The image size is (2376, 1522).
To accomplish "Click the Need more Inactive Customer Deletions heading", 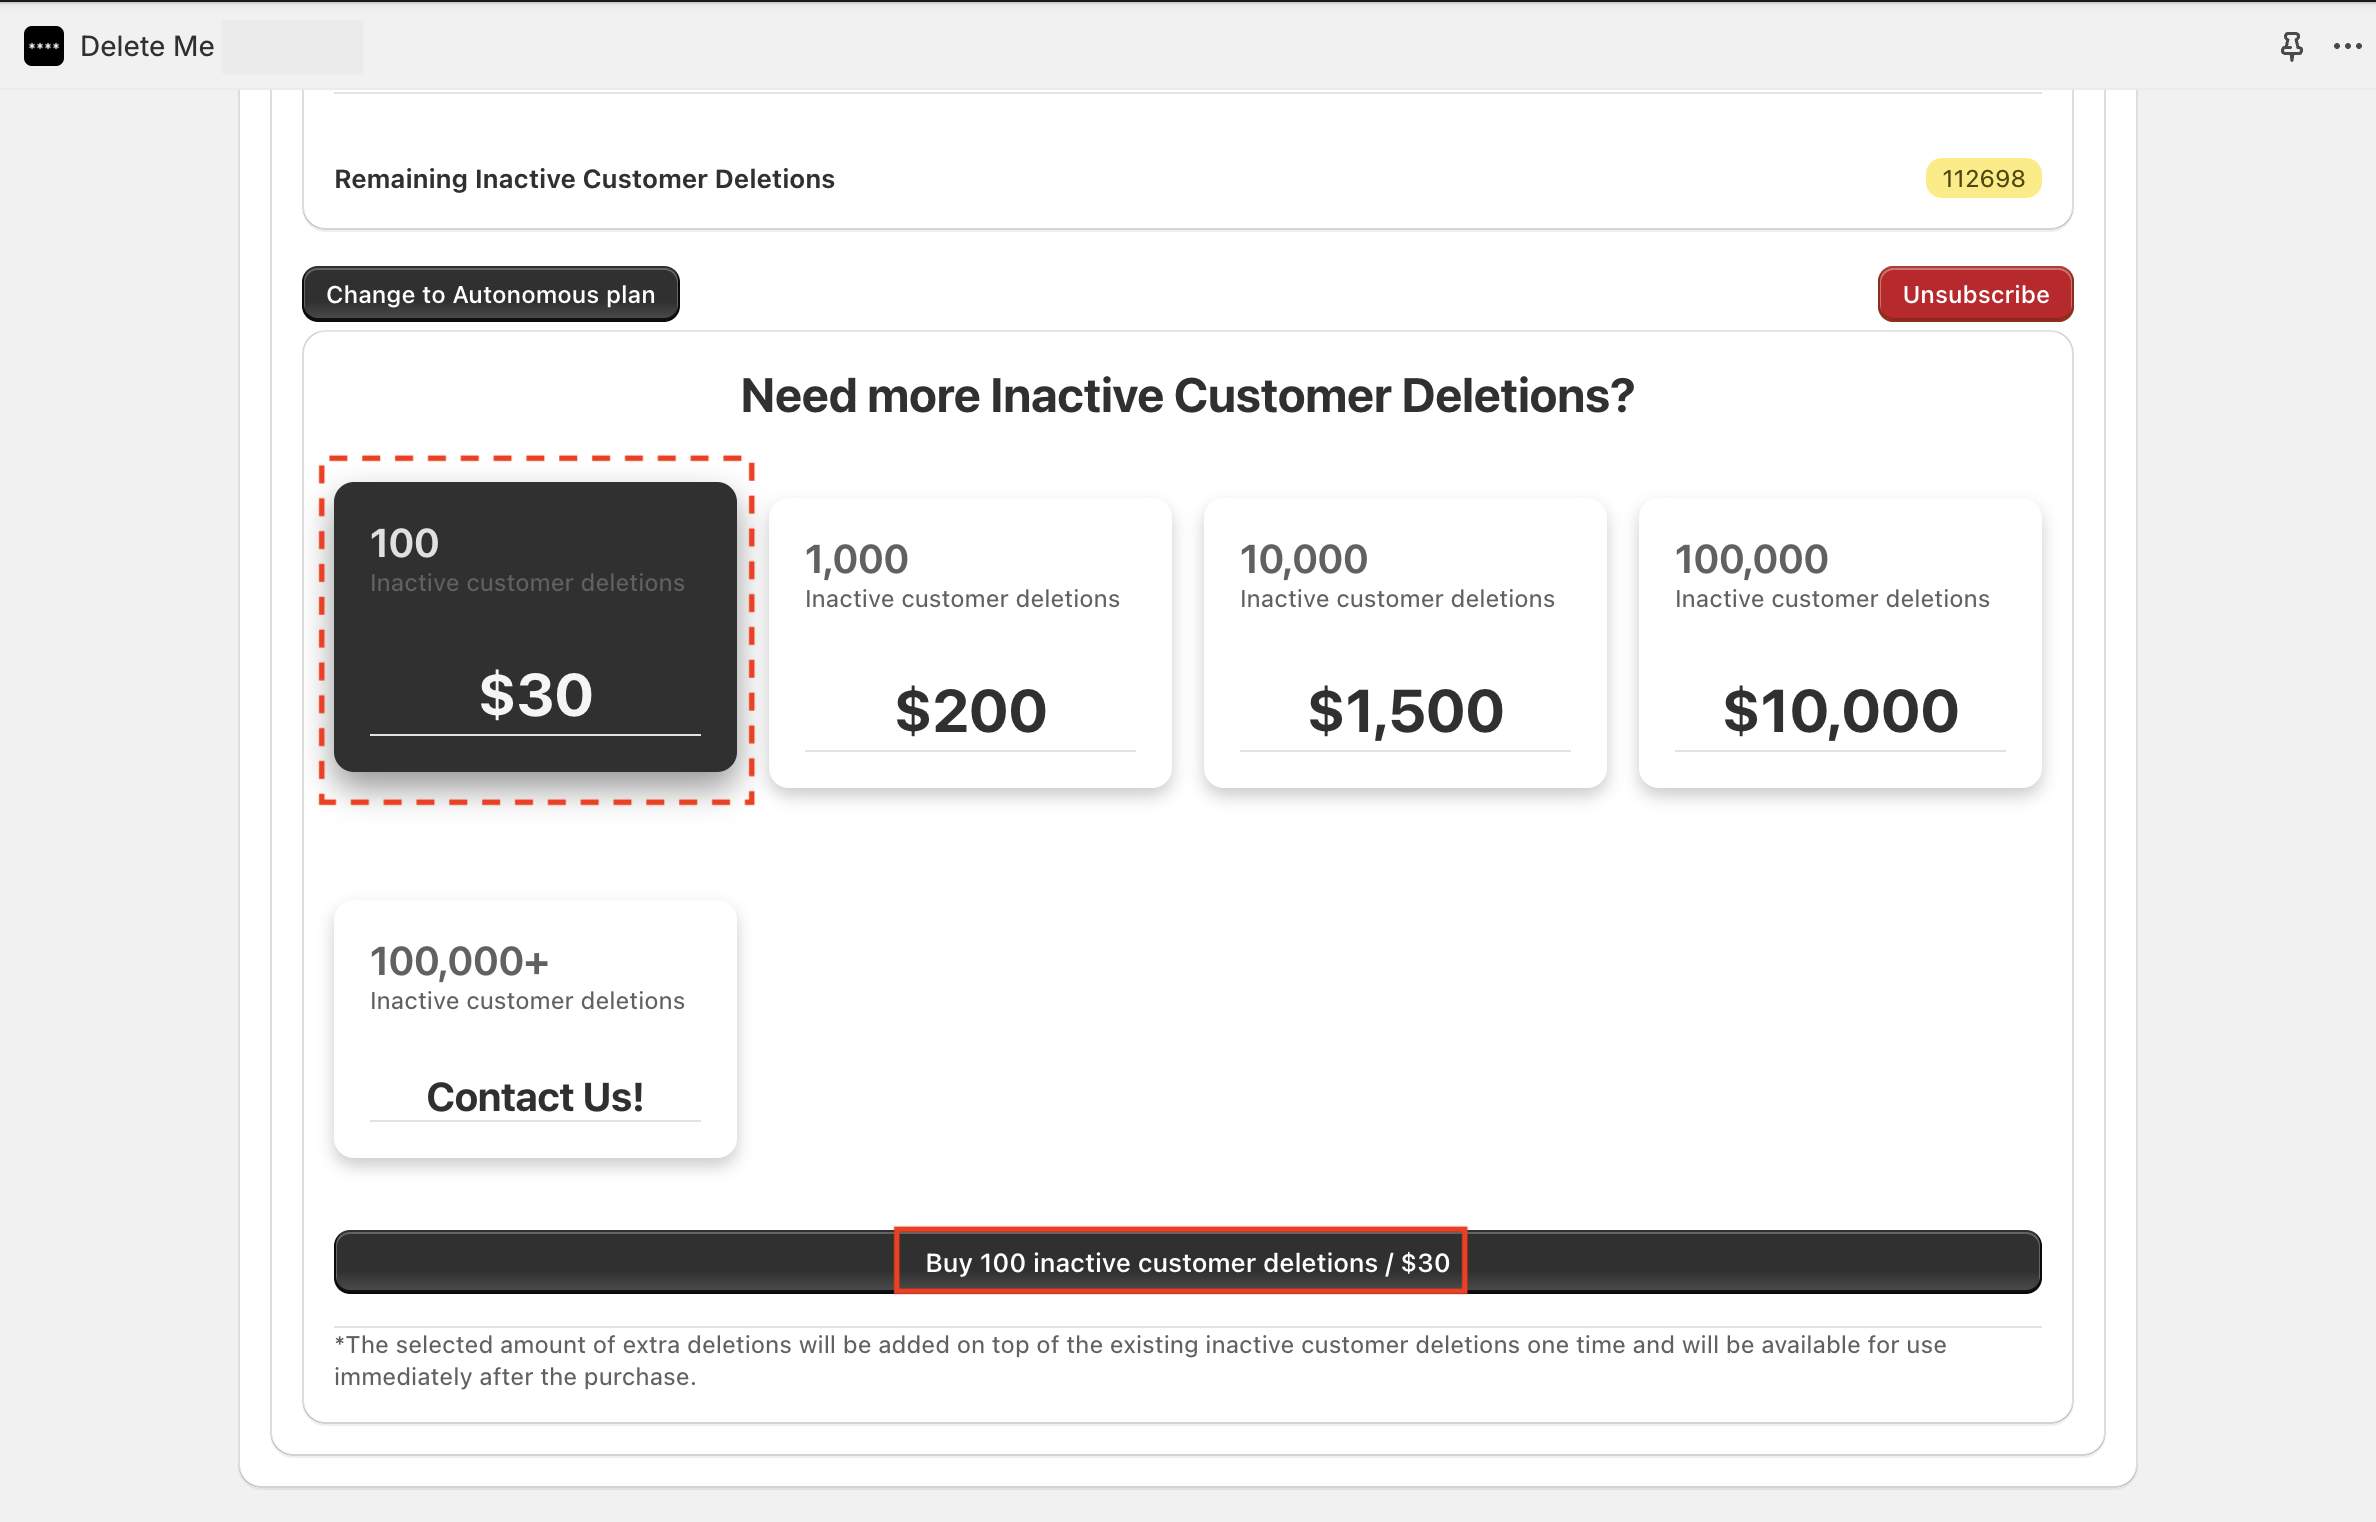I will [1187, 396].
